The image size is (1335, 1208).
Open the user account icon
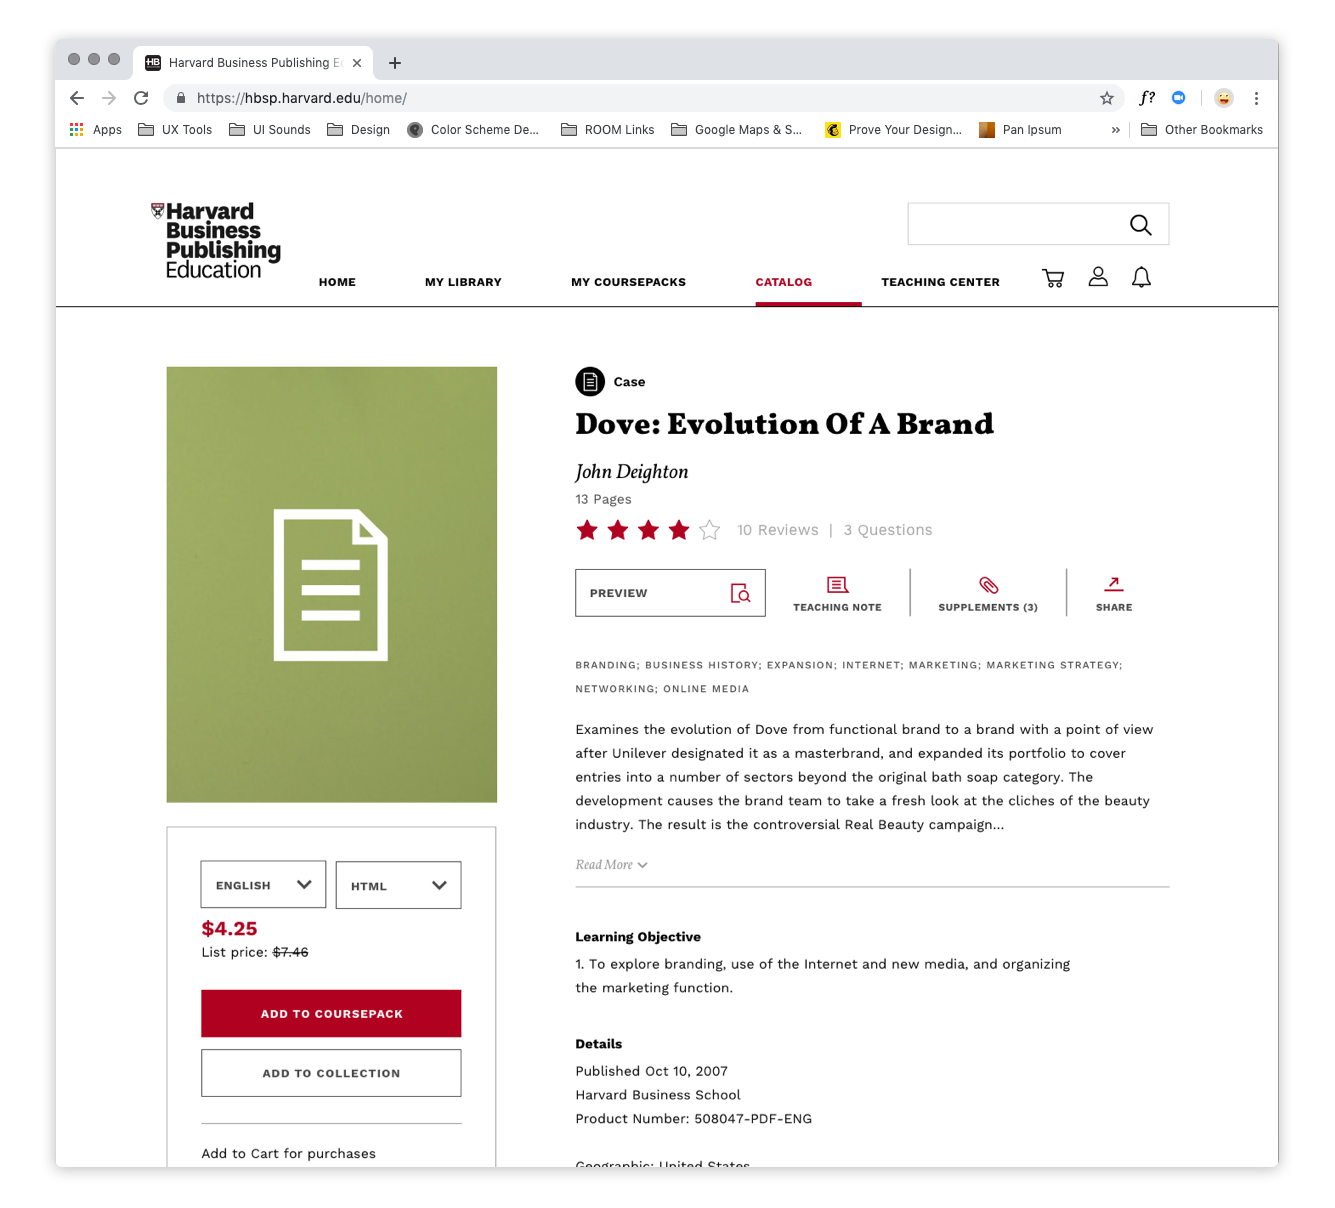[x=1098, y=277]
